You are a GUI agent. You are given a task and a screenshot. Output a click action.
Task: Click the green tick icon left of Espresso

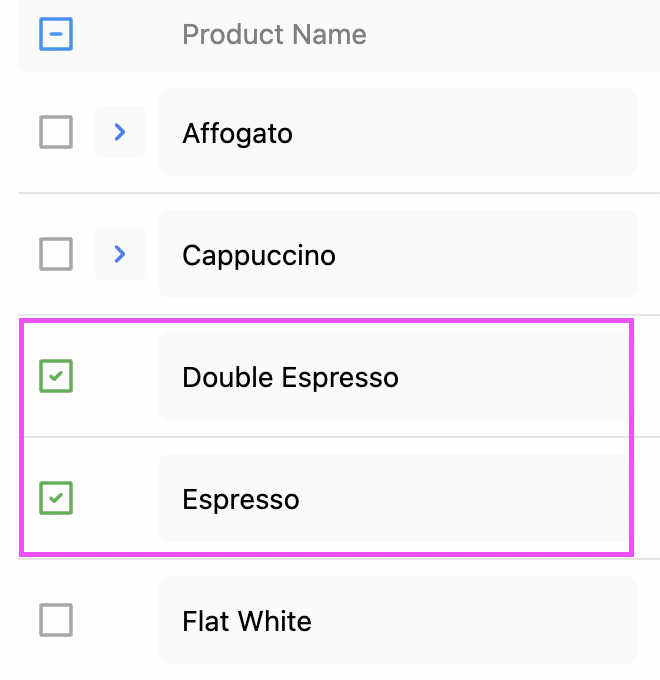click(56, 498)
